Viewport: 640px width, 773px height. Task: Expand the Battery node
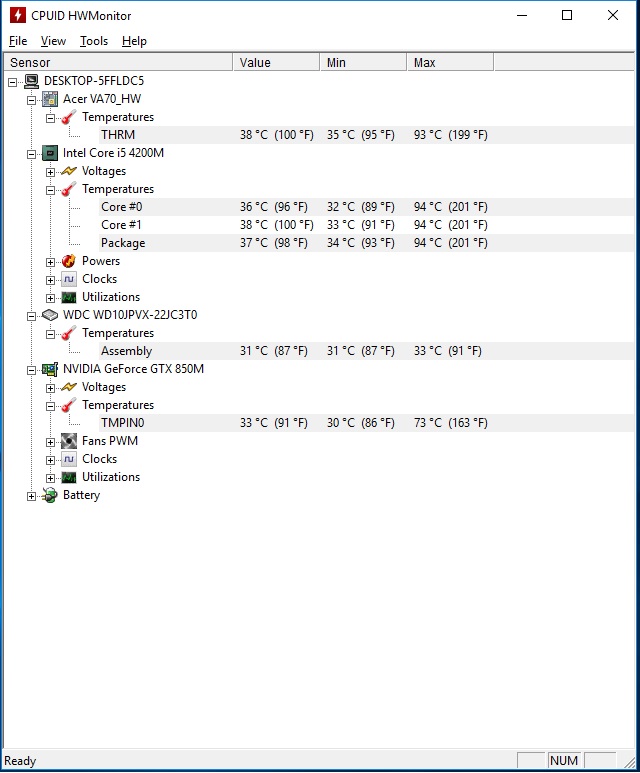(x=32, y=496)
